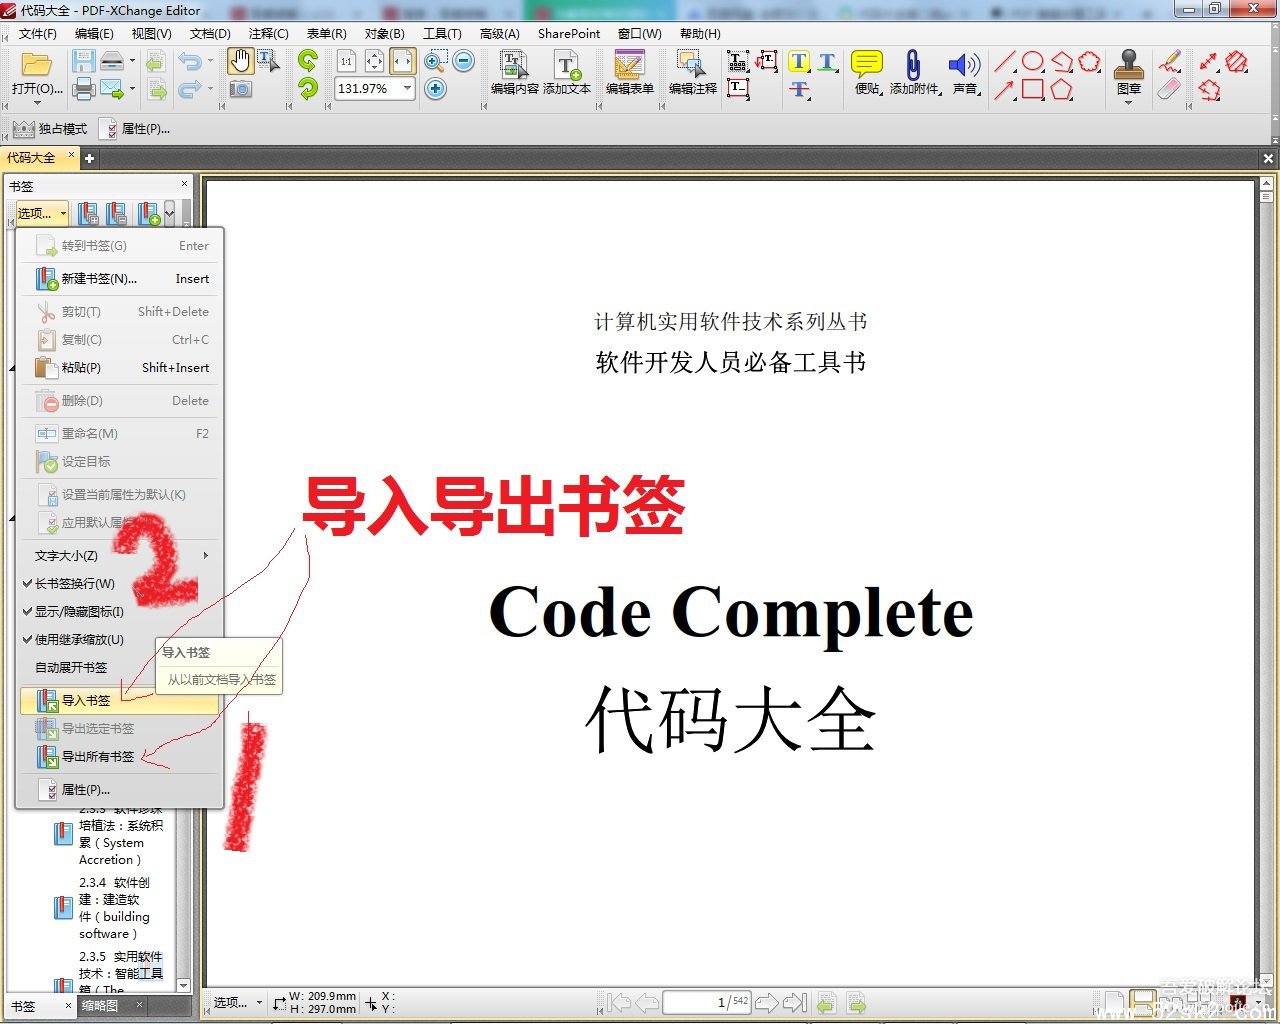The image size is (1280, 1024).
Task: Add new tab with plus button
Action: 89,158
